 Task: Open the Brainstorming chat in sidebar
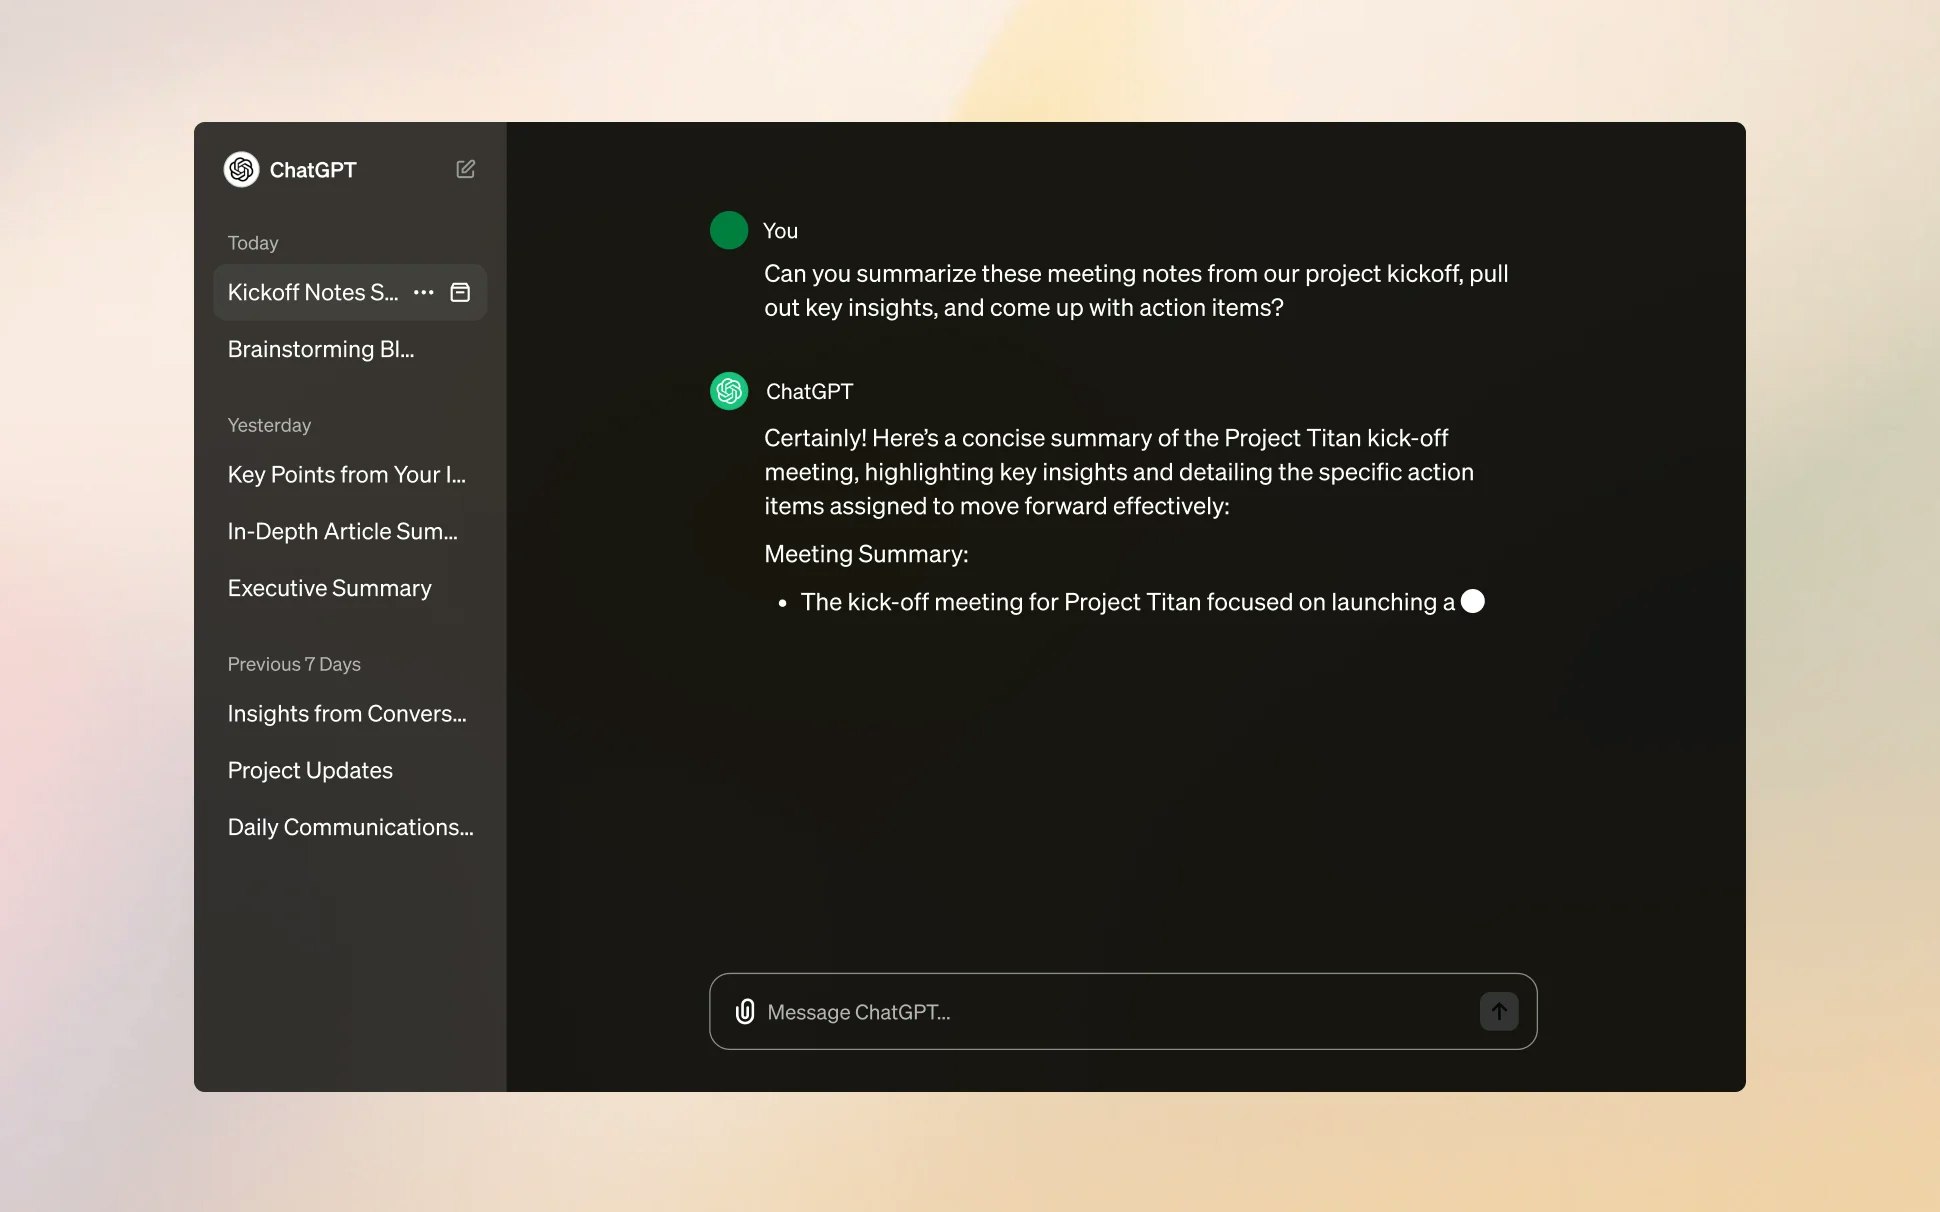[320, 349]
